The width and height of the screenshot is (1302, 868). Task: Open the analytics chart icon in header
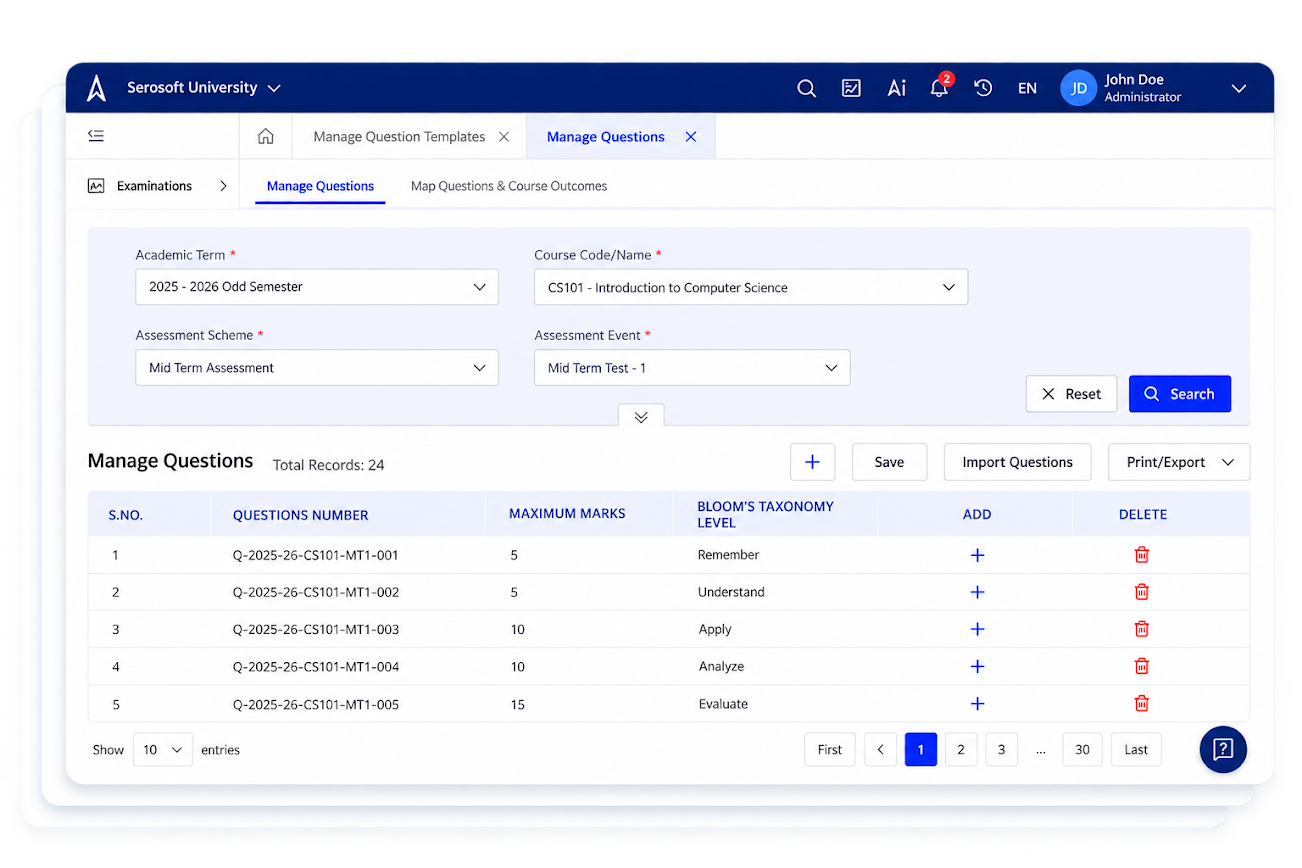pos(851,88)
